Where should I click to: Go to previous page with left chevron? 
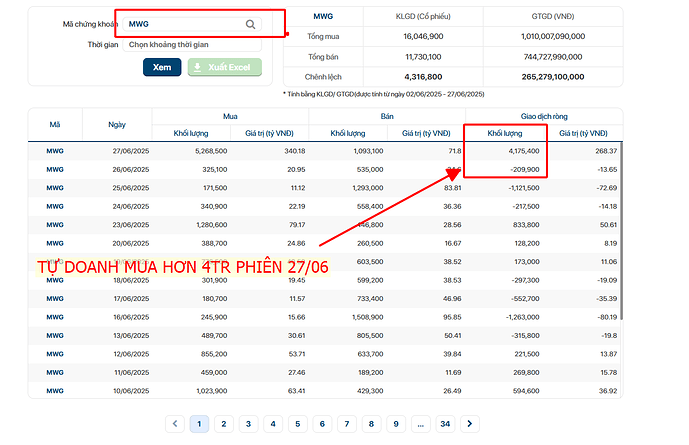[x=175, y=423]
